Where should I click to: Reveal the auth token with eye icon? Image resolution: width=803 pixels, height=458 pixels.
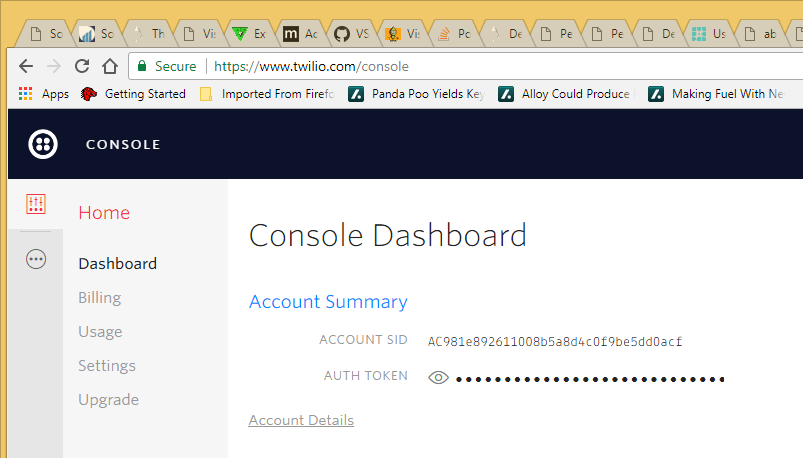tap(438, 378)
